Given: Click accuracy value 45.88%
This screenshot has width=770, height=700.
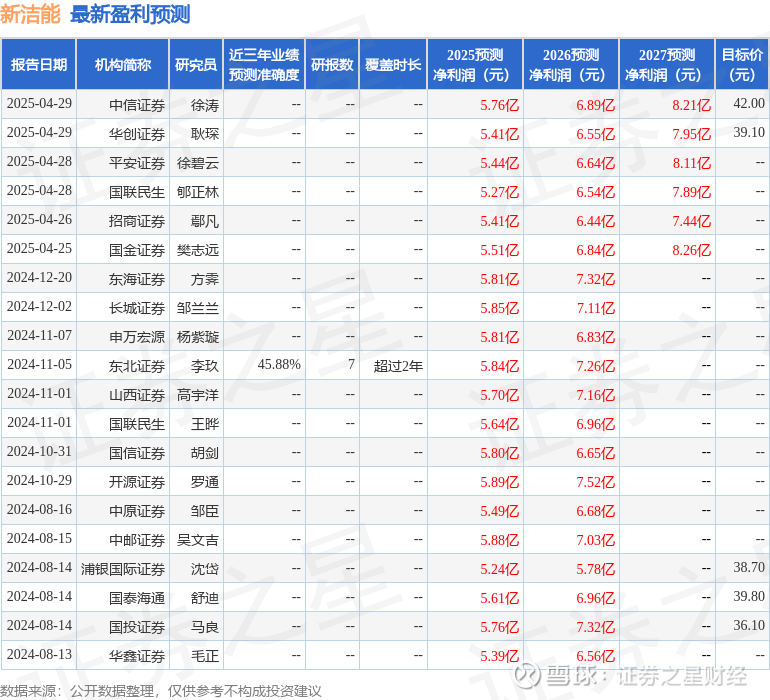Looking at the screenshot, I should click(x=279, y=364).
